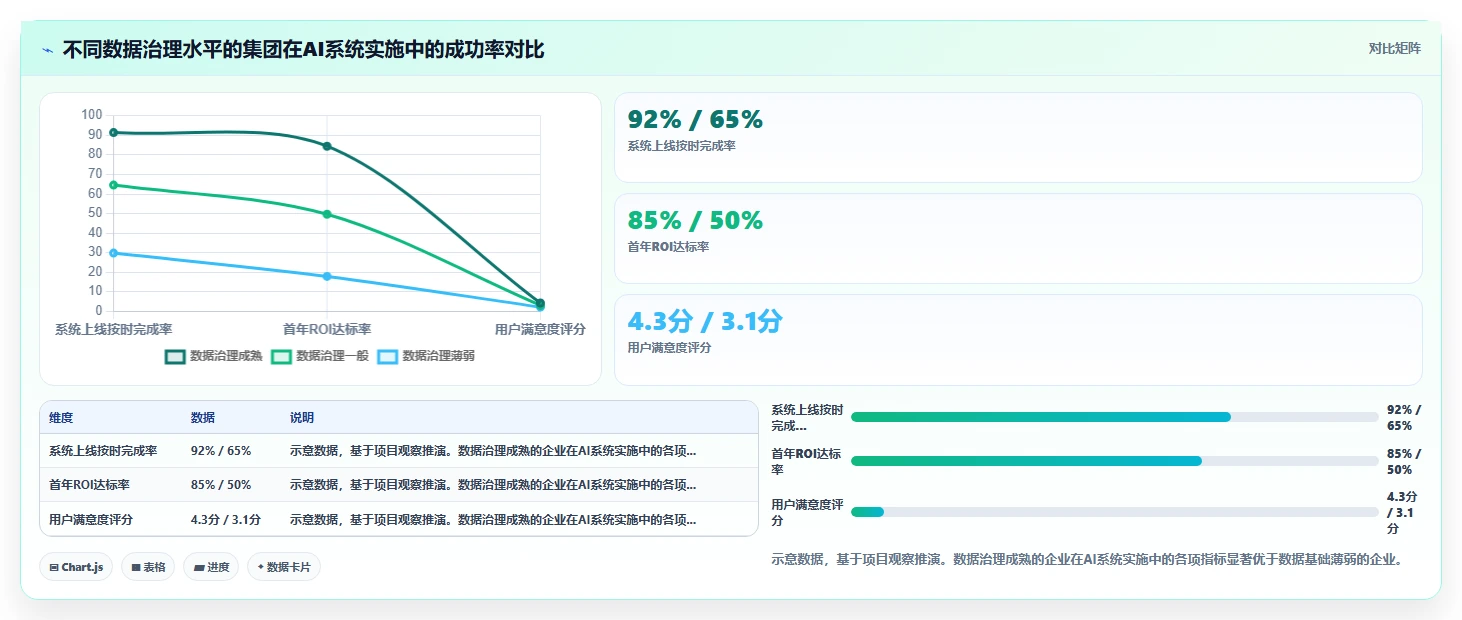Toggle the 数据治理薄弱 legend swatch
Viewport: 1462px width, 620px height.
click(388, 356)
